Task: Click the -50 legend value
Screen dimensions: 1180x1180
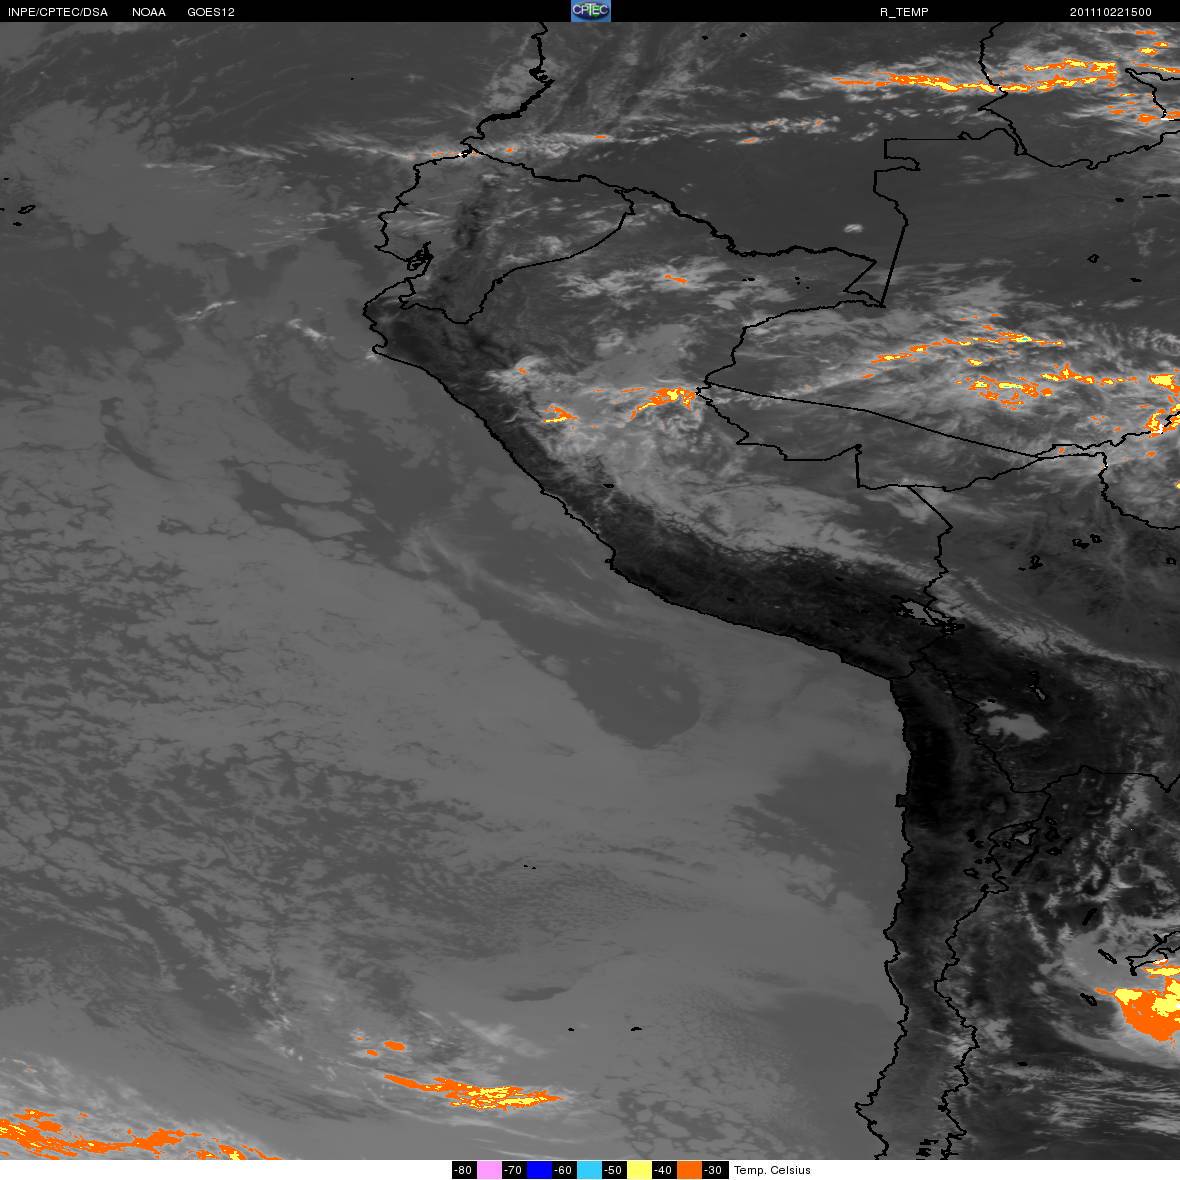Action: click(614, 1170)
